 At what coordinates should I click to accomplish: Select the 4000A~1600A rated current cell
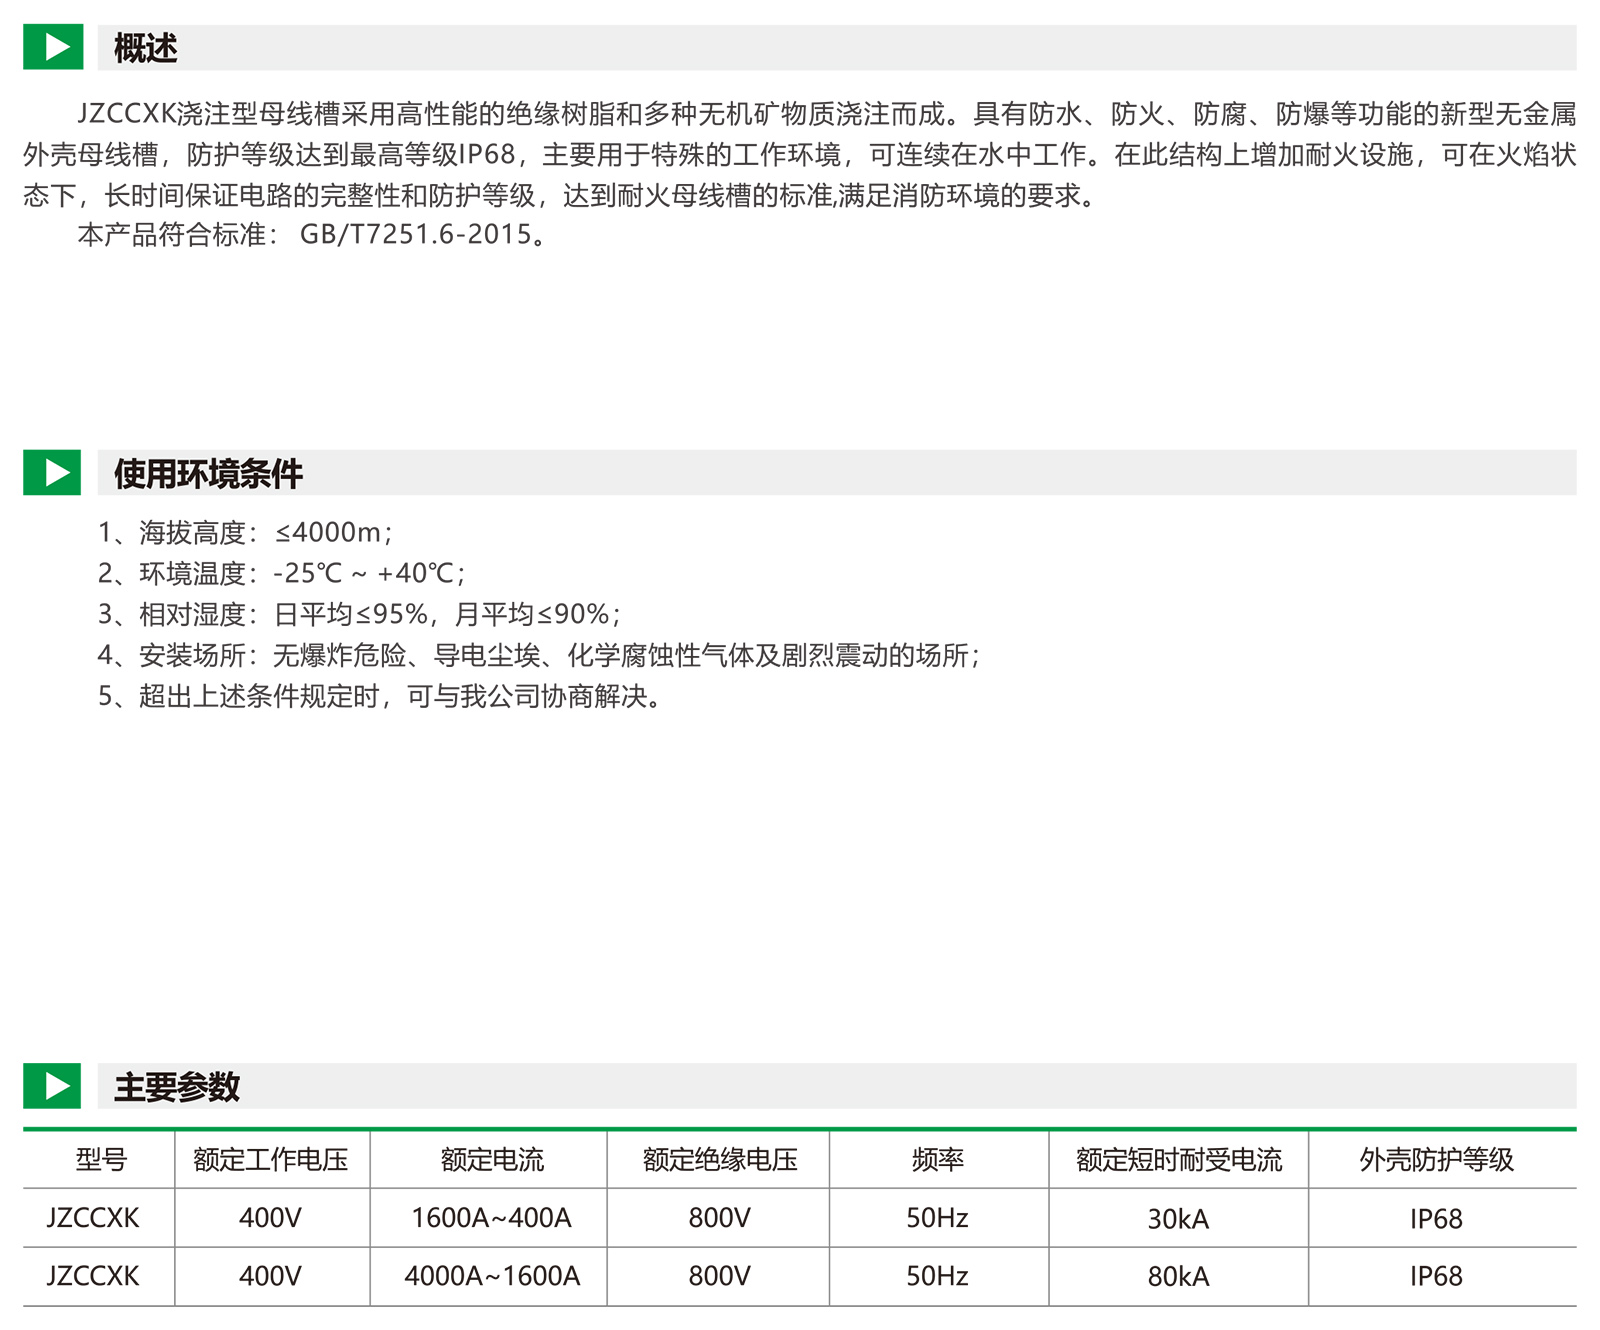click(491, 1276)
